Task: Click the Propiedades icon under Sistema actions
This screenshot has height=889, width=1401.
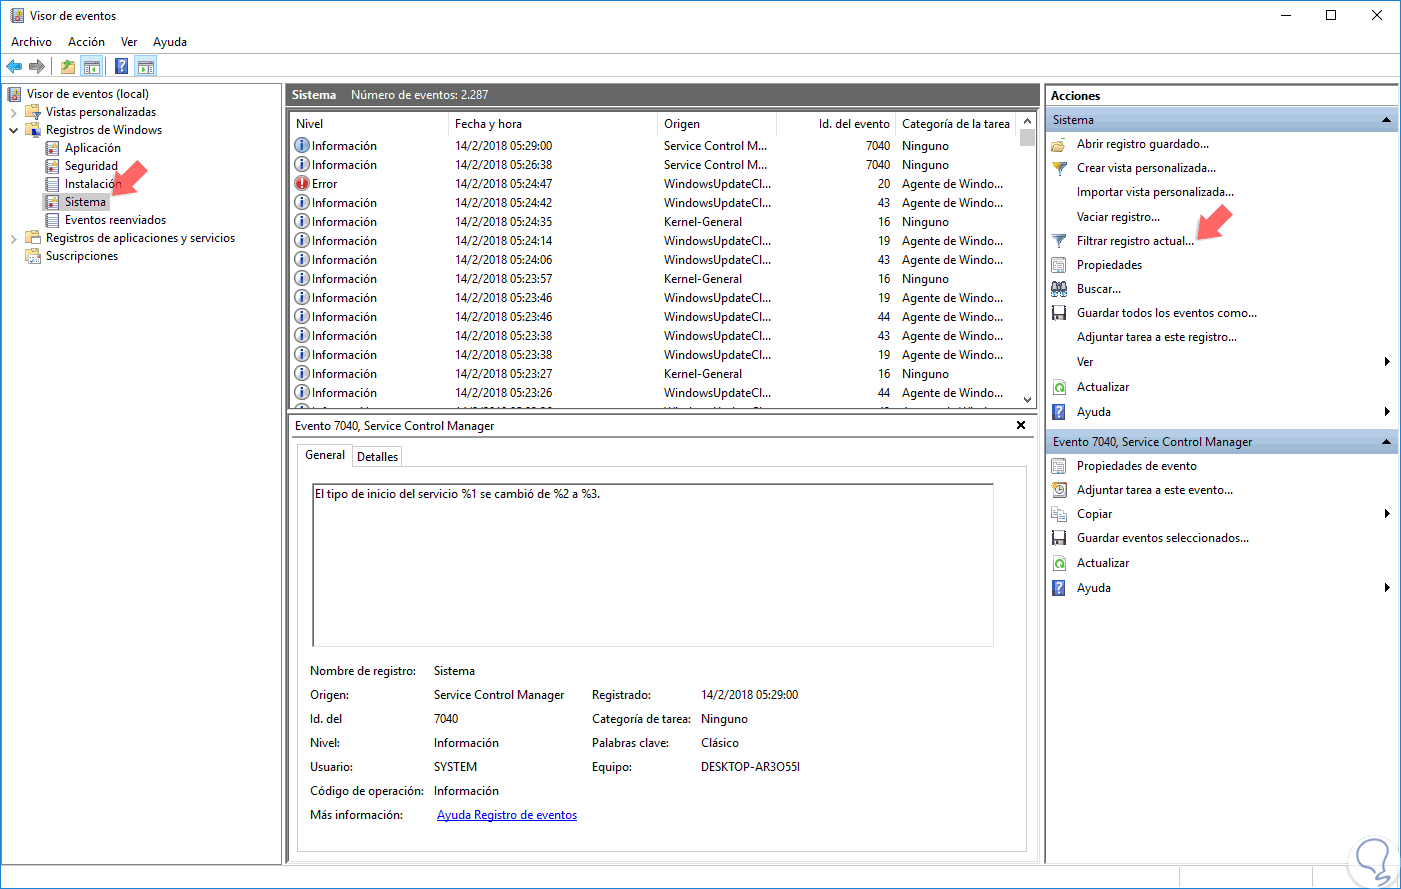Action: (x=1059, y=265)
